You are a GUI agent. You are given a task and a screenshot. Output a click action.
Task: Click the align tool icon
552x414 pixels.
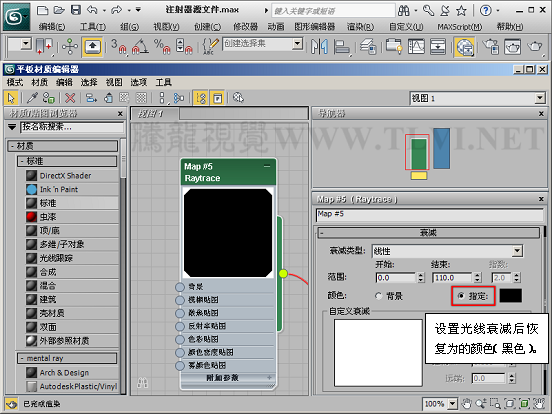tap(341, 47)
